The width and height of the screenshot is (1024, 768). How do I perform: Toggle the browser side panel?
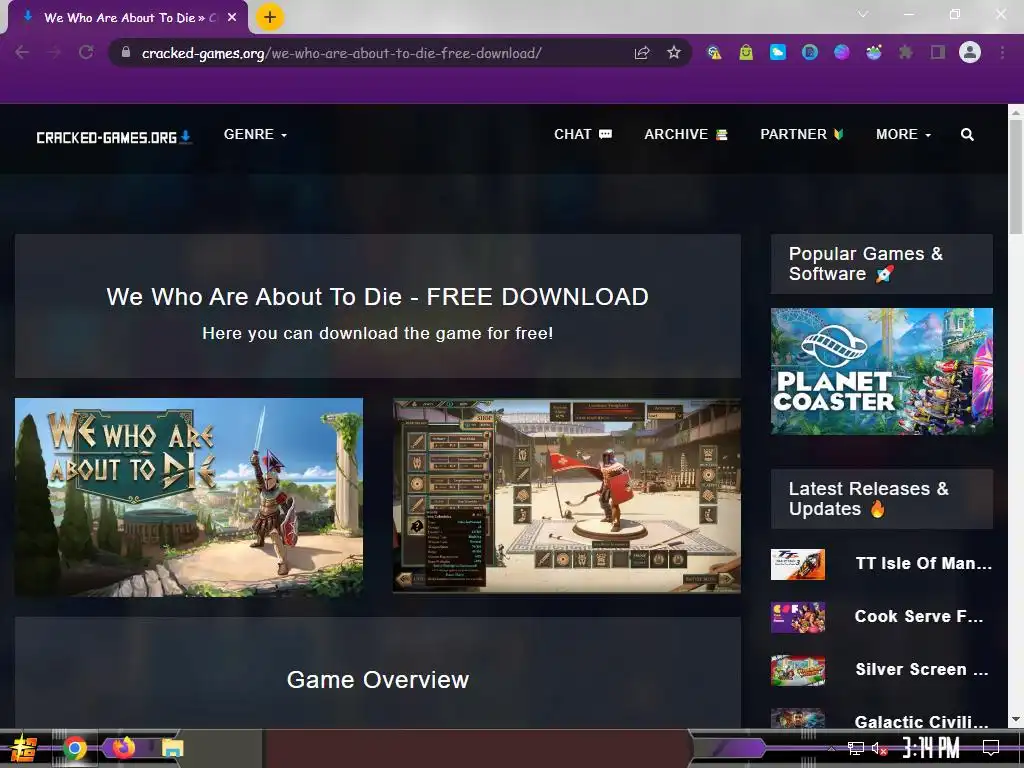[938, 53]
